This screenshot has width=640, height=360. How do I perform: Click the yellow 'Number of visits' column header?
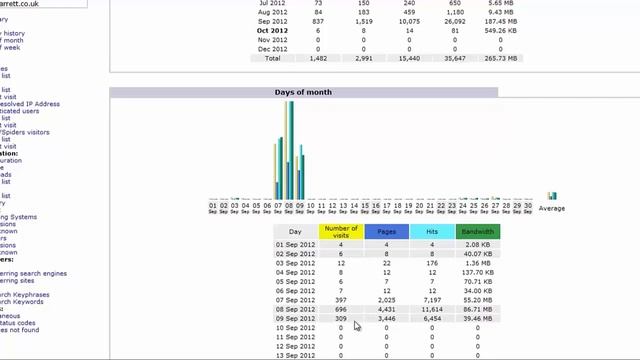pyautogui.click(x=341, y=231)
